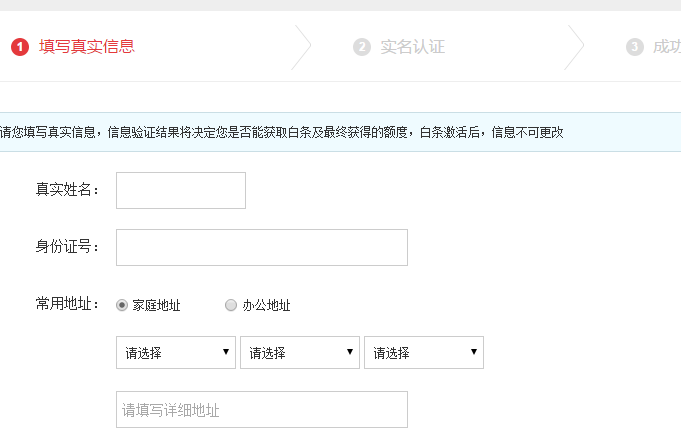Image resolution: width=681 pixels, height=434 pixels.
Task: Select the 家庭地址 radio button
Action: pyautogui.click(x=122, y=305)
